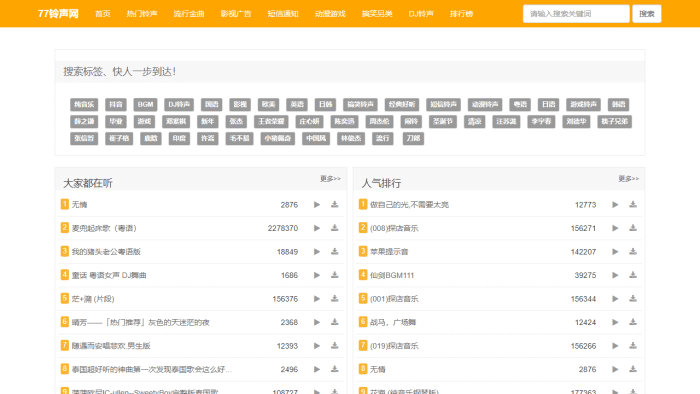Download the track with 156376 plays
This screenshot has height=394, width=700.
coord(334,299)
